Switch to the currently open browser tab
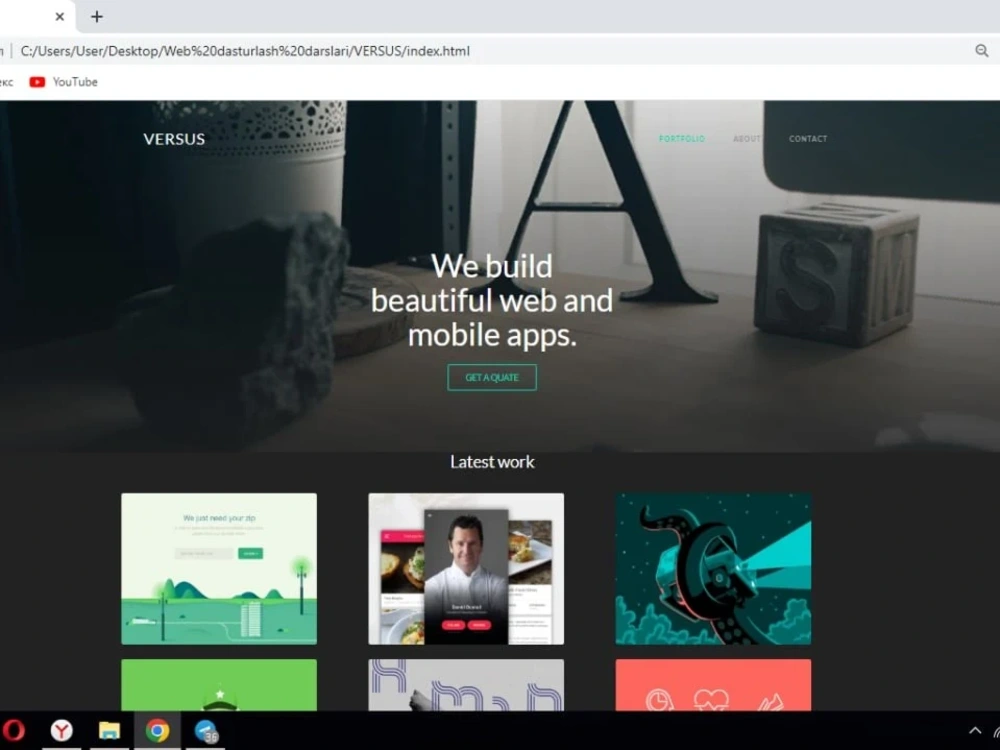This screenshot has height=750, width=1000. [x=30, y=17]
